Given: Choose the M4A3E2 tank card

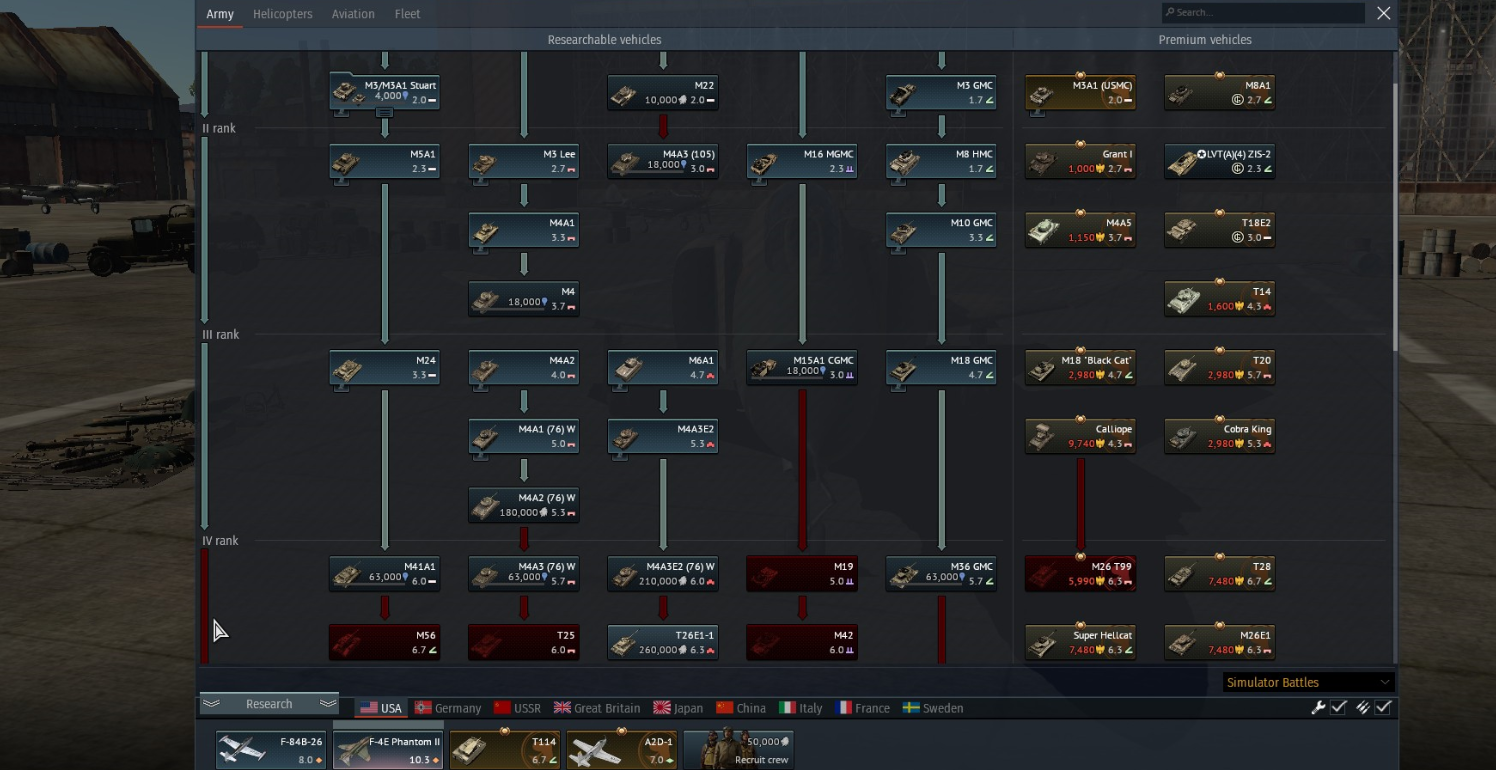Looking at the screenshot, I should click(662, 437).
